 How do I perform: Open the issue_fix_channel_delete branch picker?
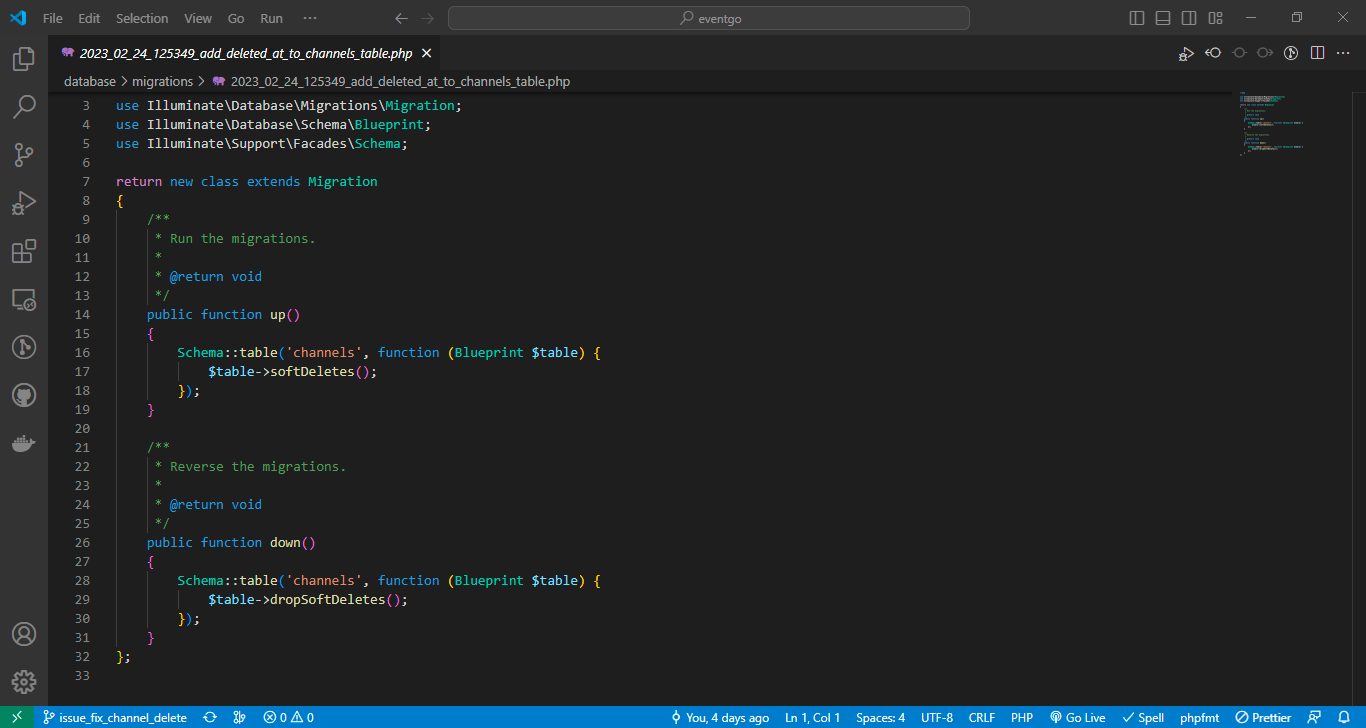click(115, 717)
